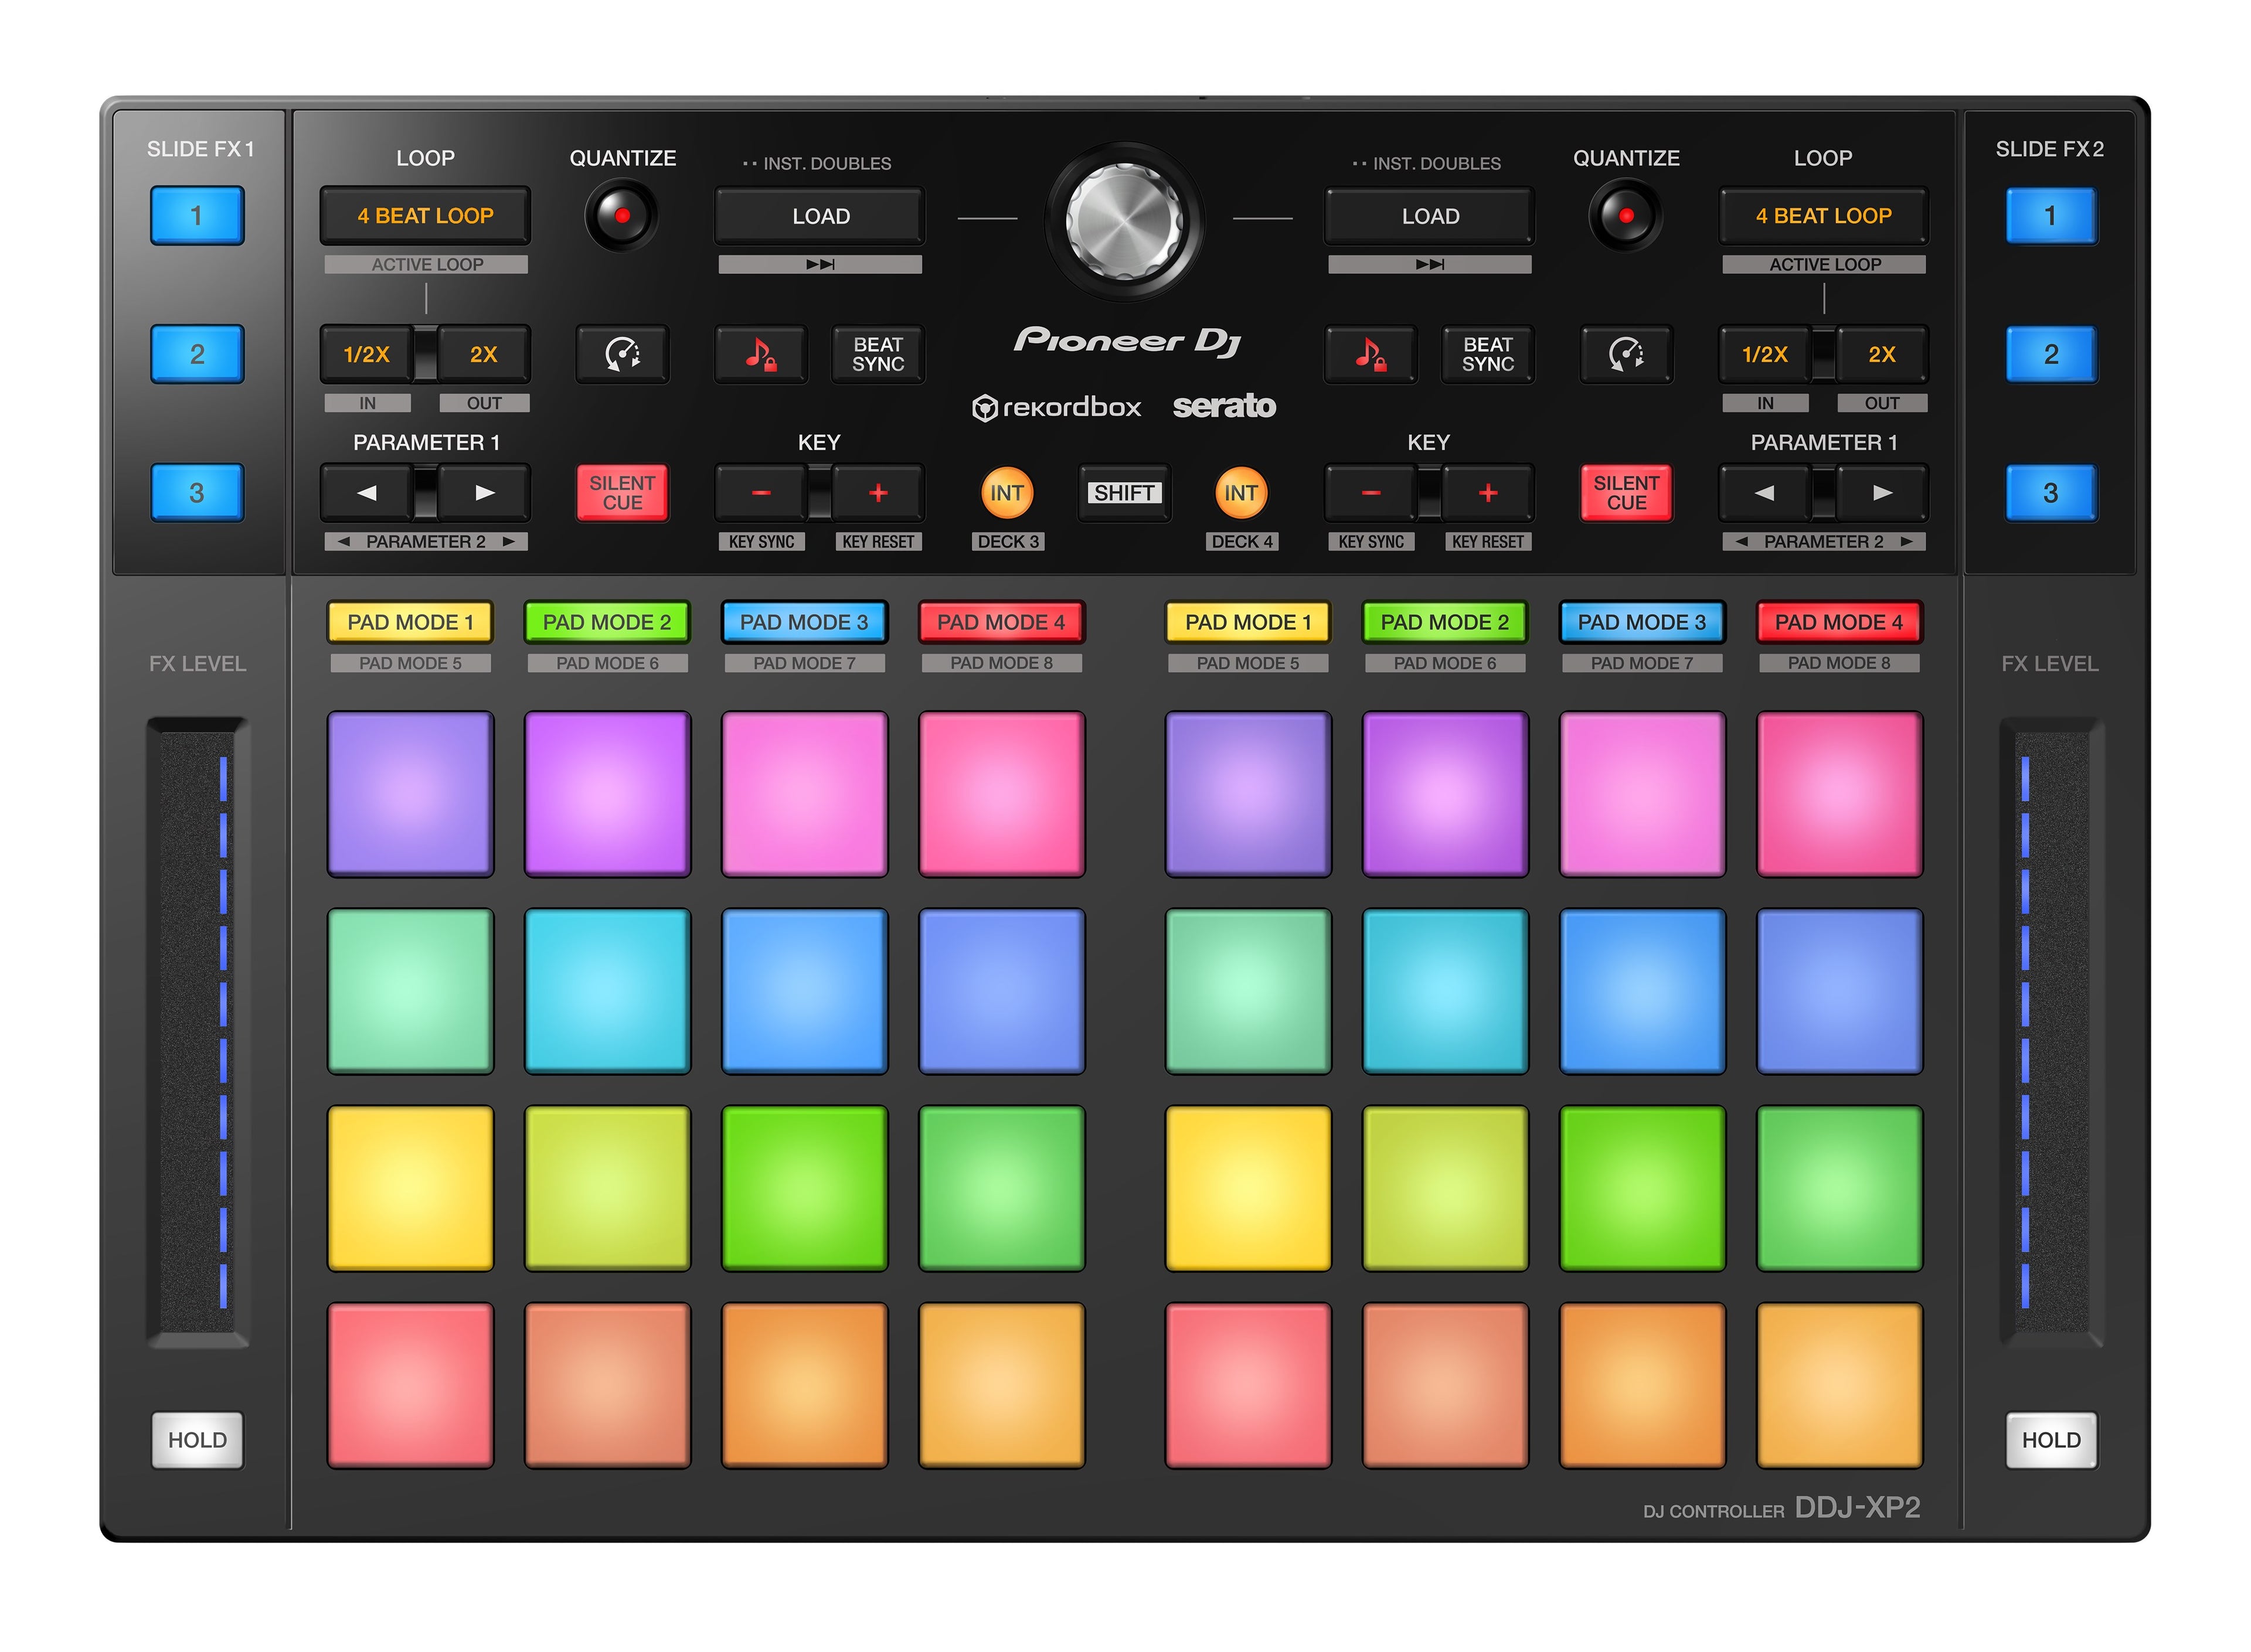The height and width of the screenshot is (1652, 2251).
Task: Click the right Beat Sync icon
Action: [1487, 354]
